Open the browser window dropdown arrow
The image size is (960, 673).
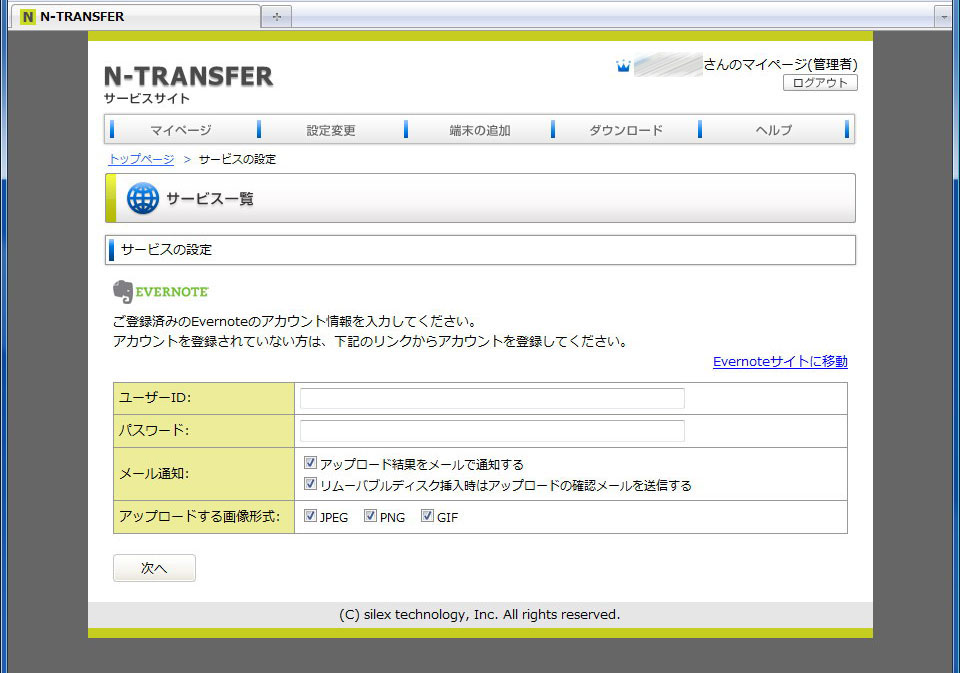click(x=943, y=16)
